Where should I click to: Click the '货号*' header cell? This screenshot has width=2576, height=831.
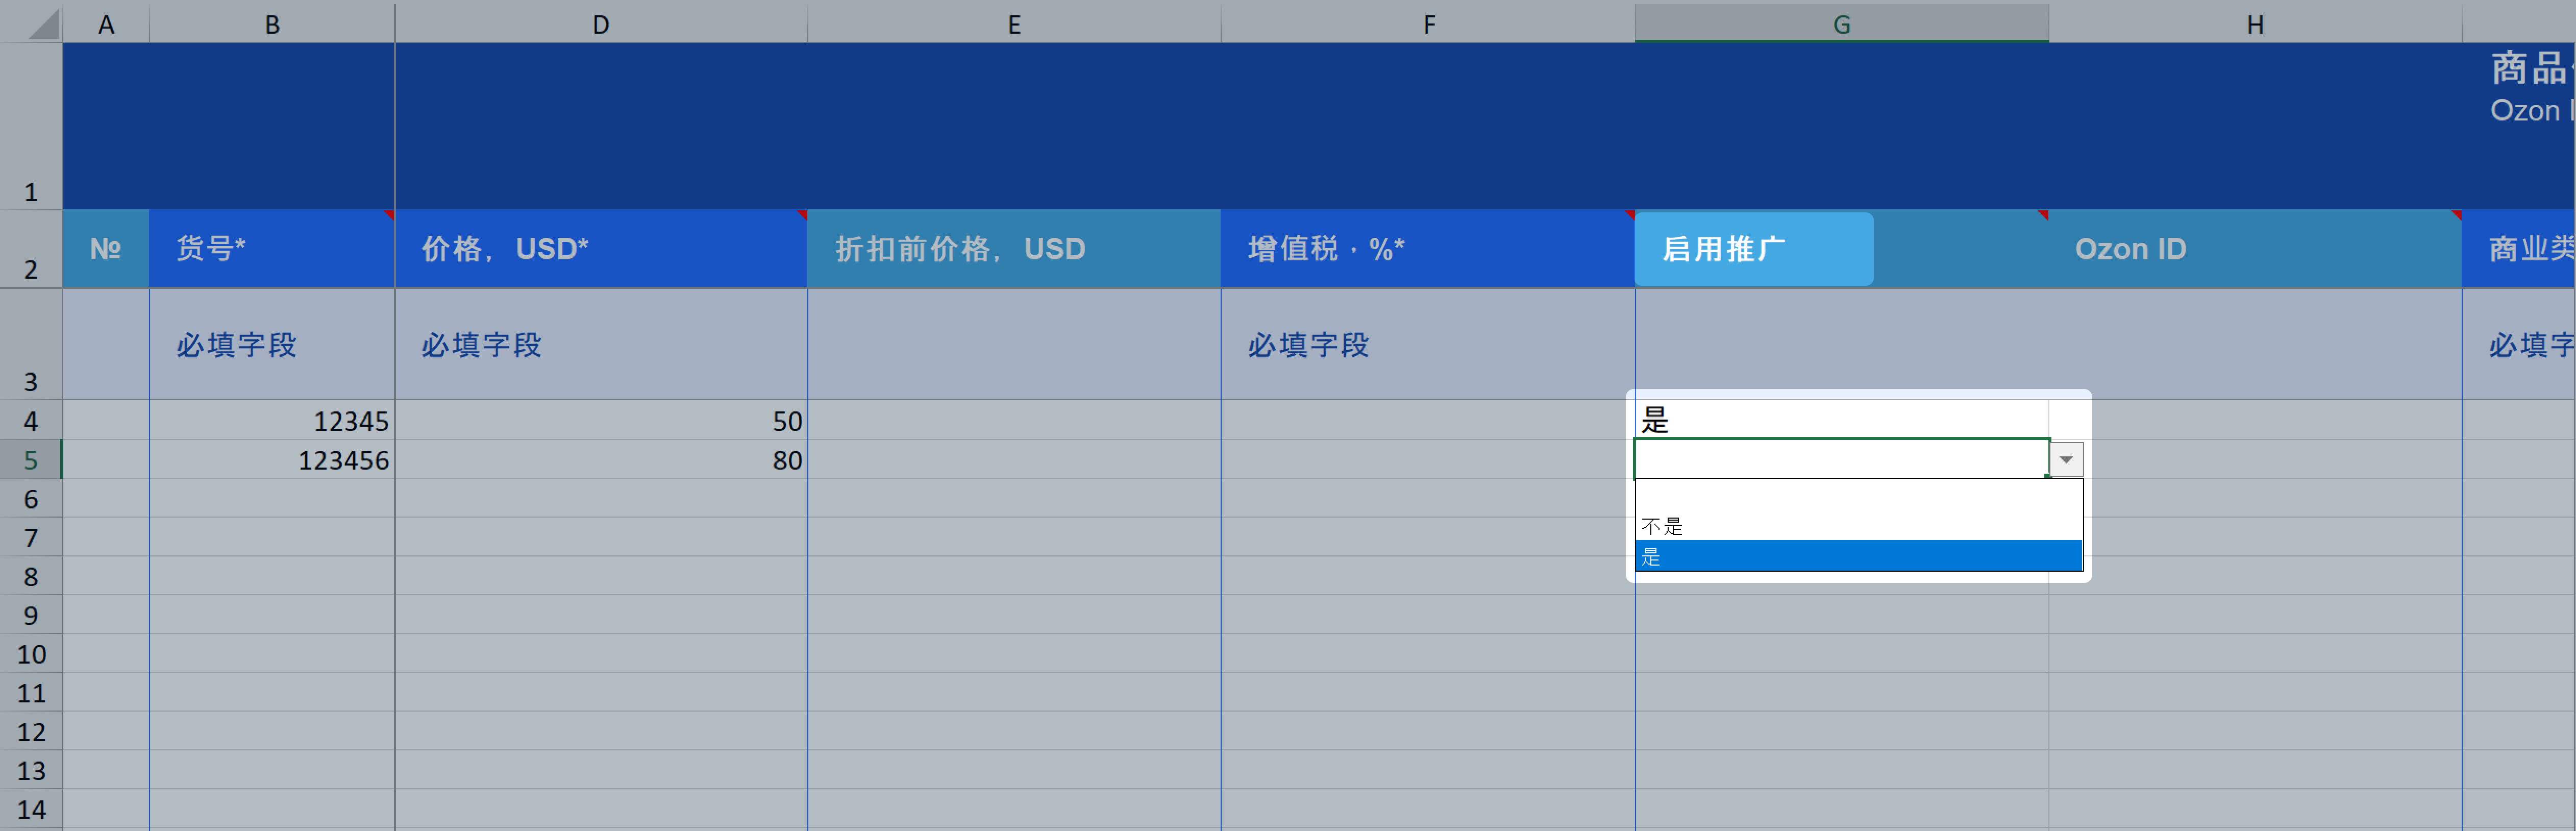click(272, 249)
